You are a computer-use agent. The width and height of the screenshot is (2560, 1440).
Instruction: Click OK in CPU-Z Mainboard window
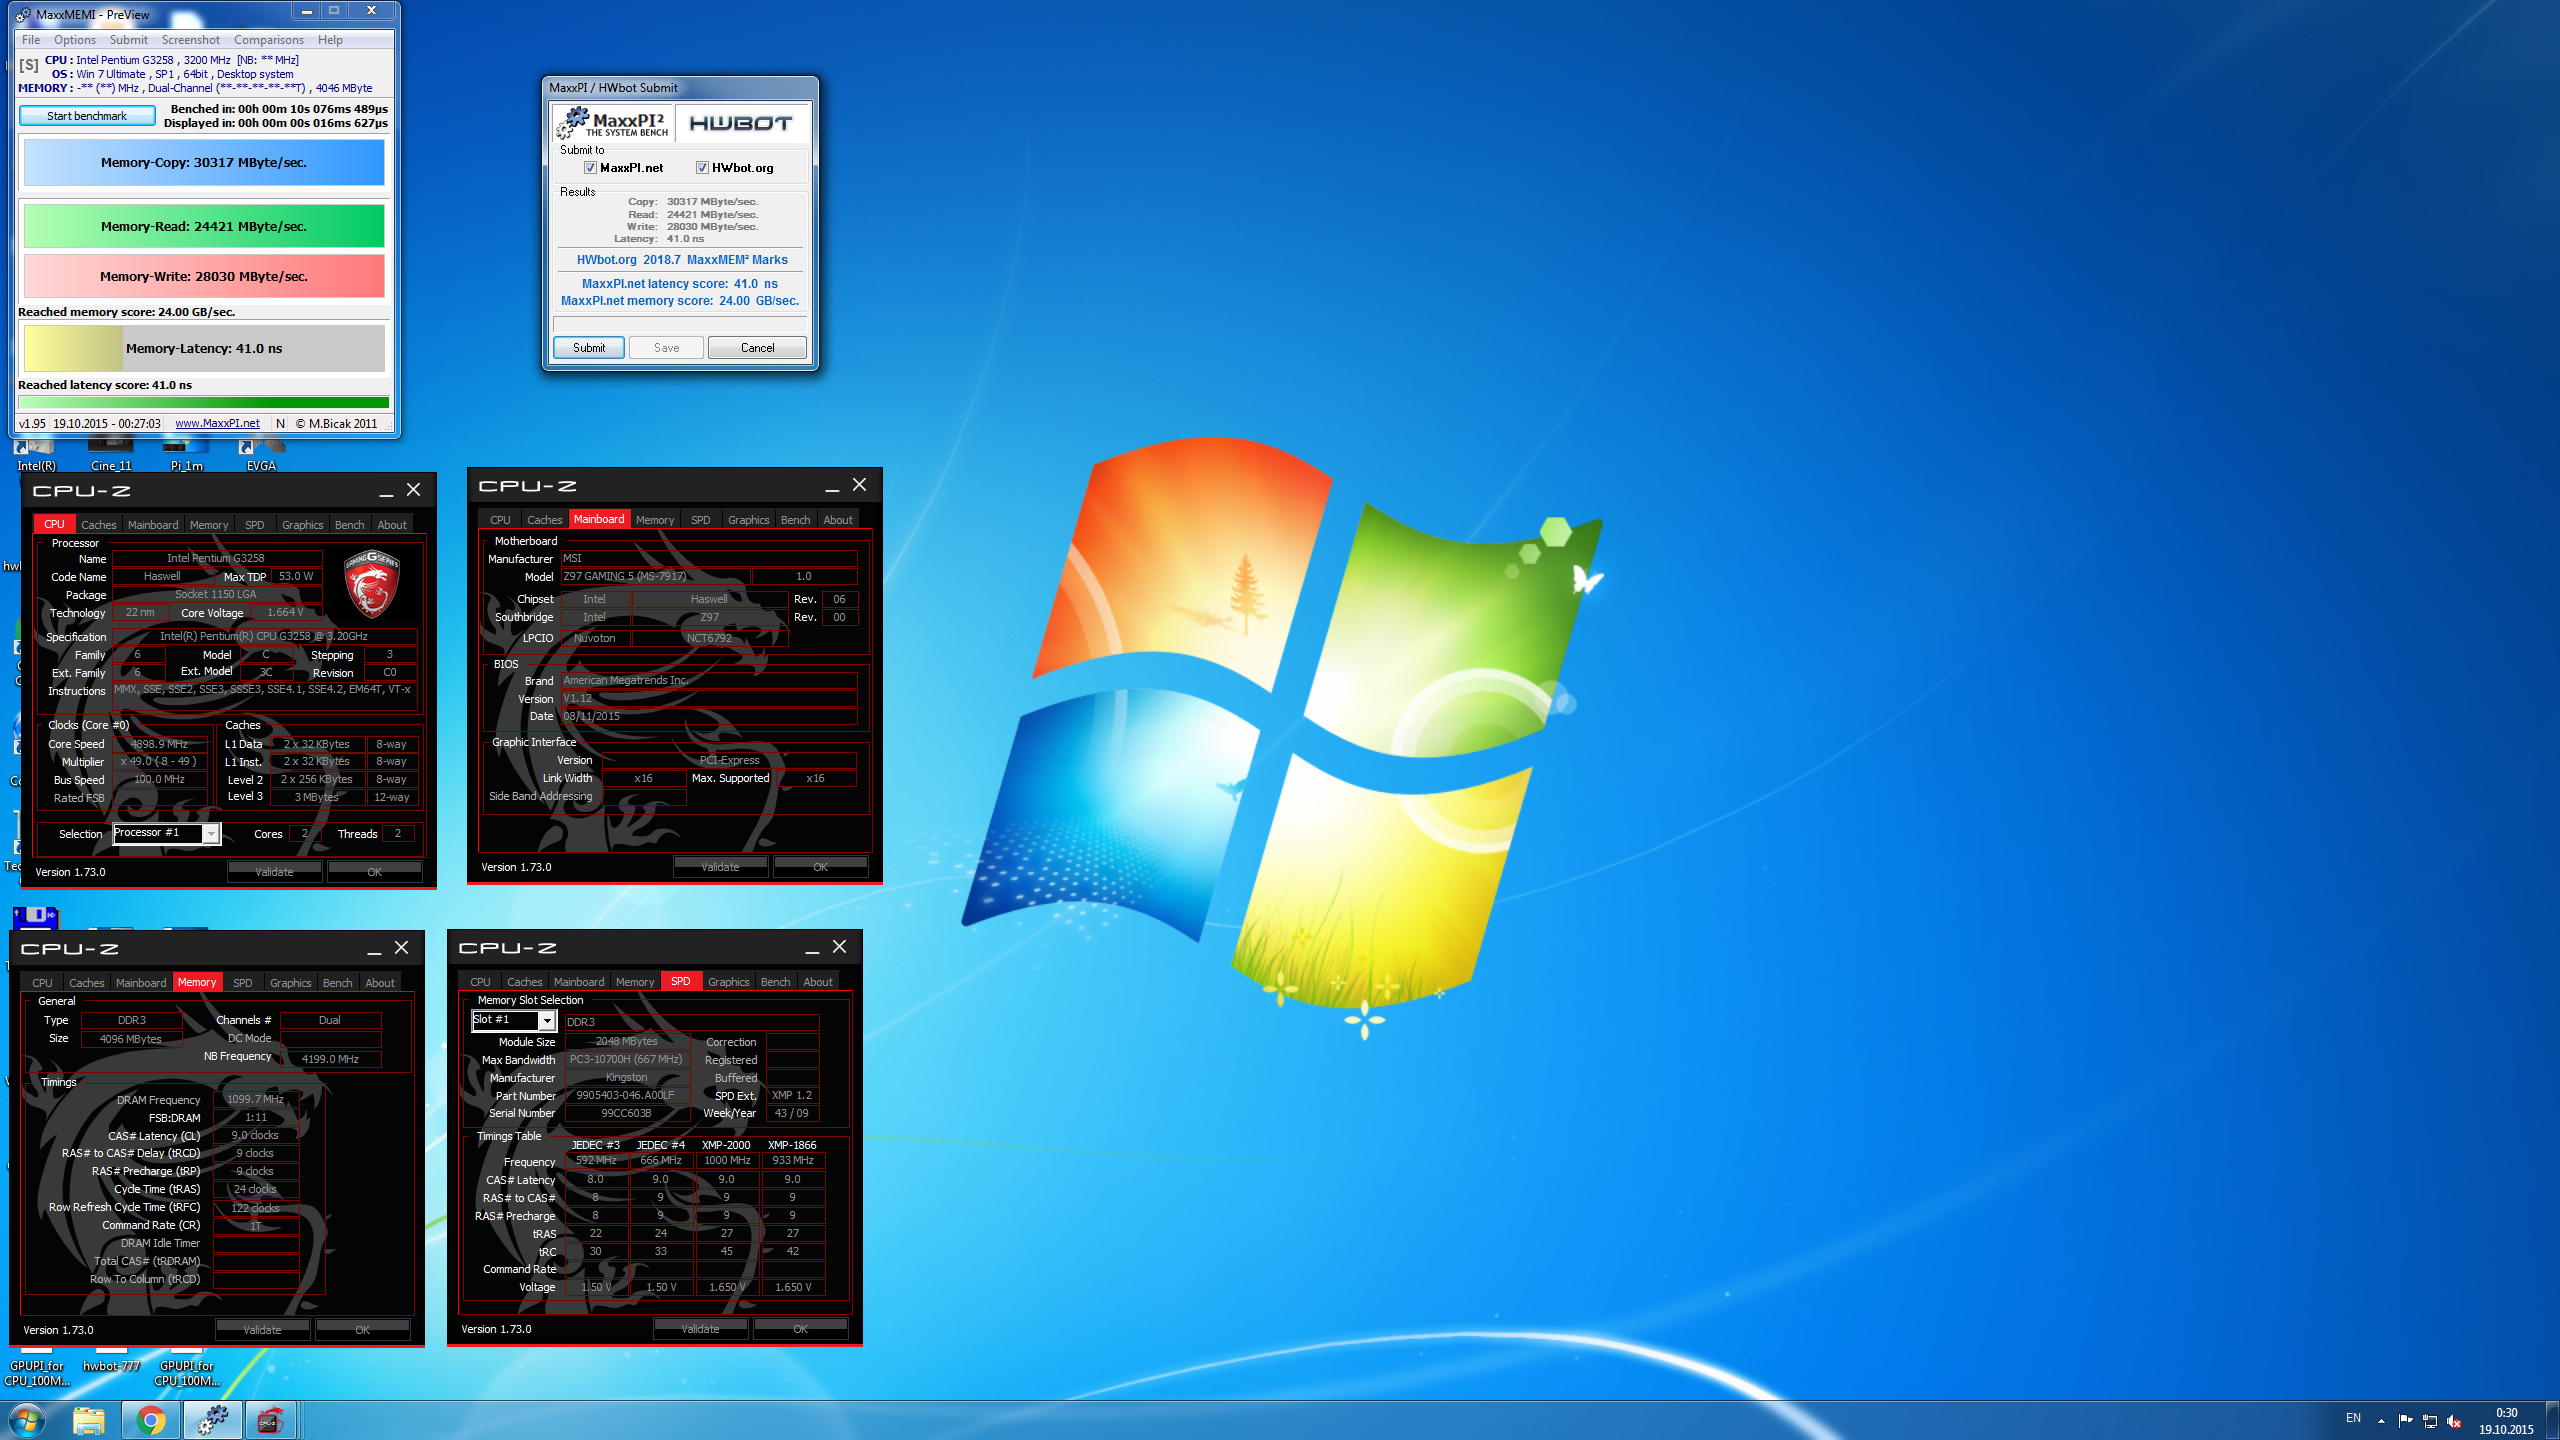coord(820,867)
